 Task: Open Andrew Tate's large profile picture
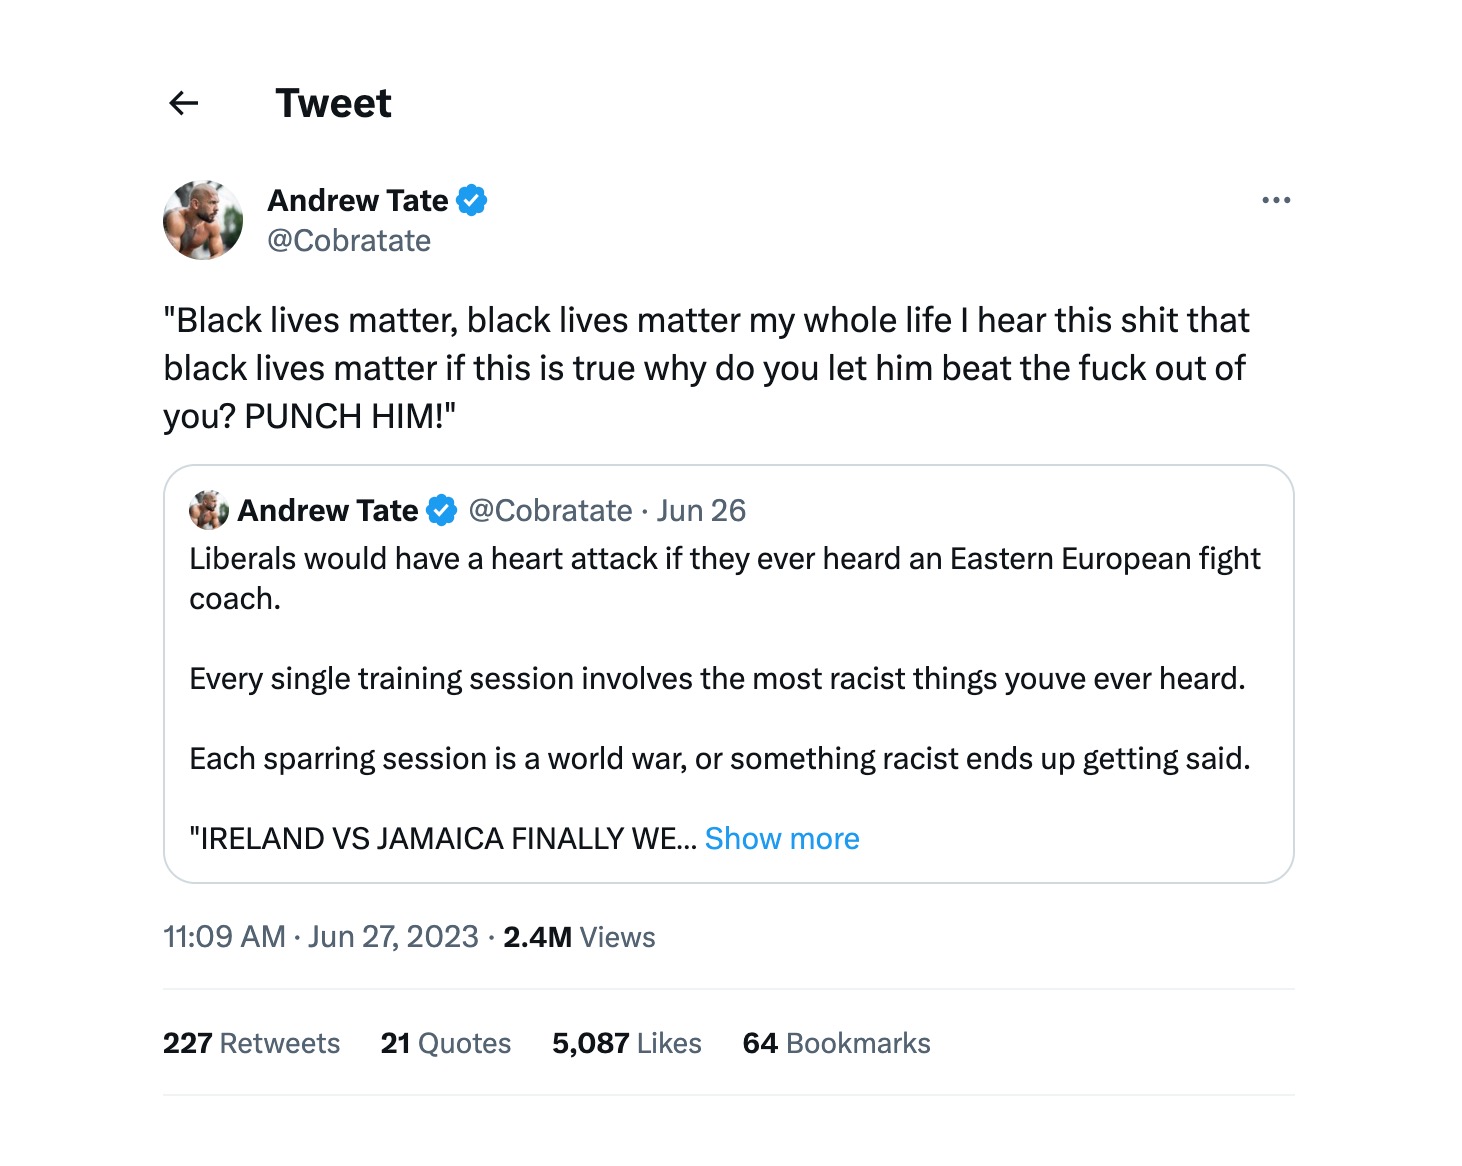[203, 220]
